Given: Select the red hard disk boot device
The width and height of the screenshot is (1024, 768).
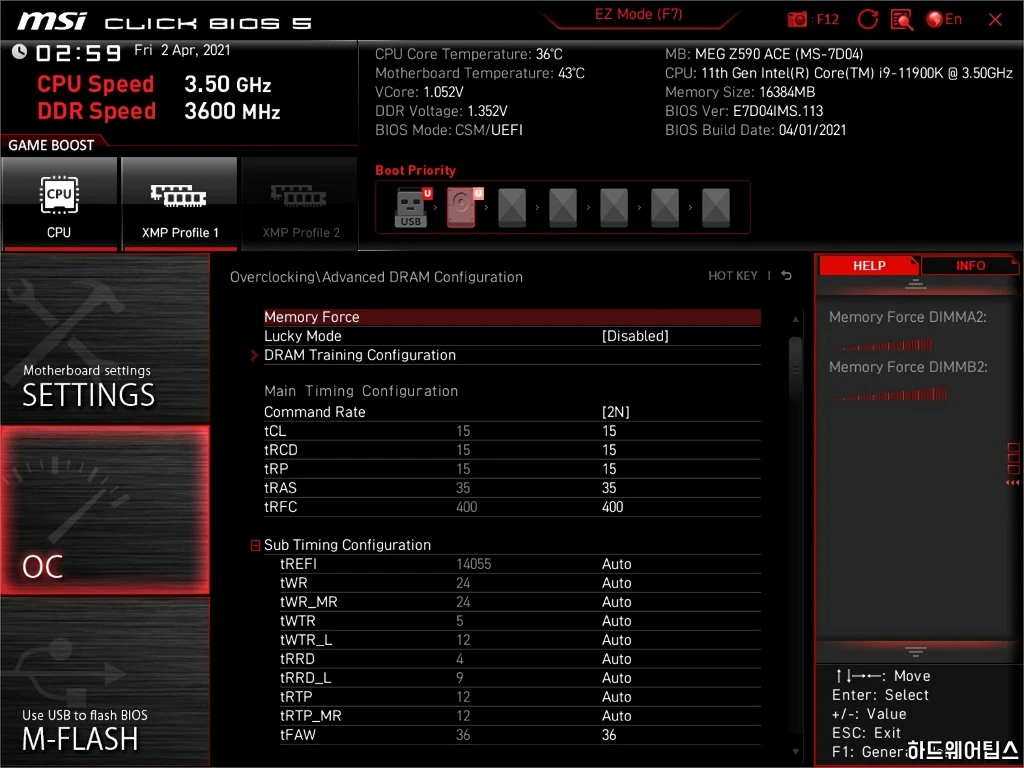Looking at the screenshot, I should coord(462,207).
